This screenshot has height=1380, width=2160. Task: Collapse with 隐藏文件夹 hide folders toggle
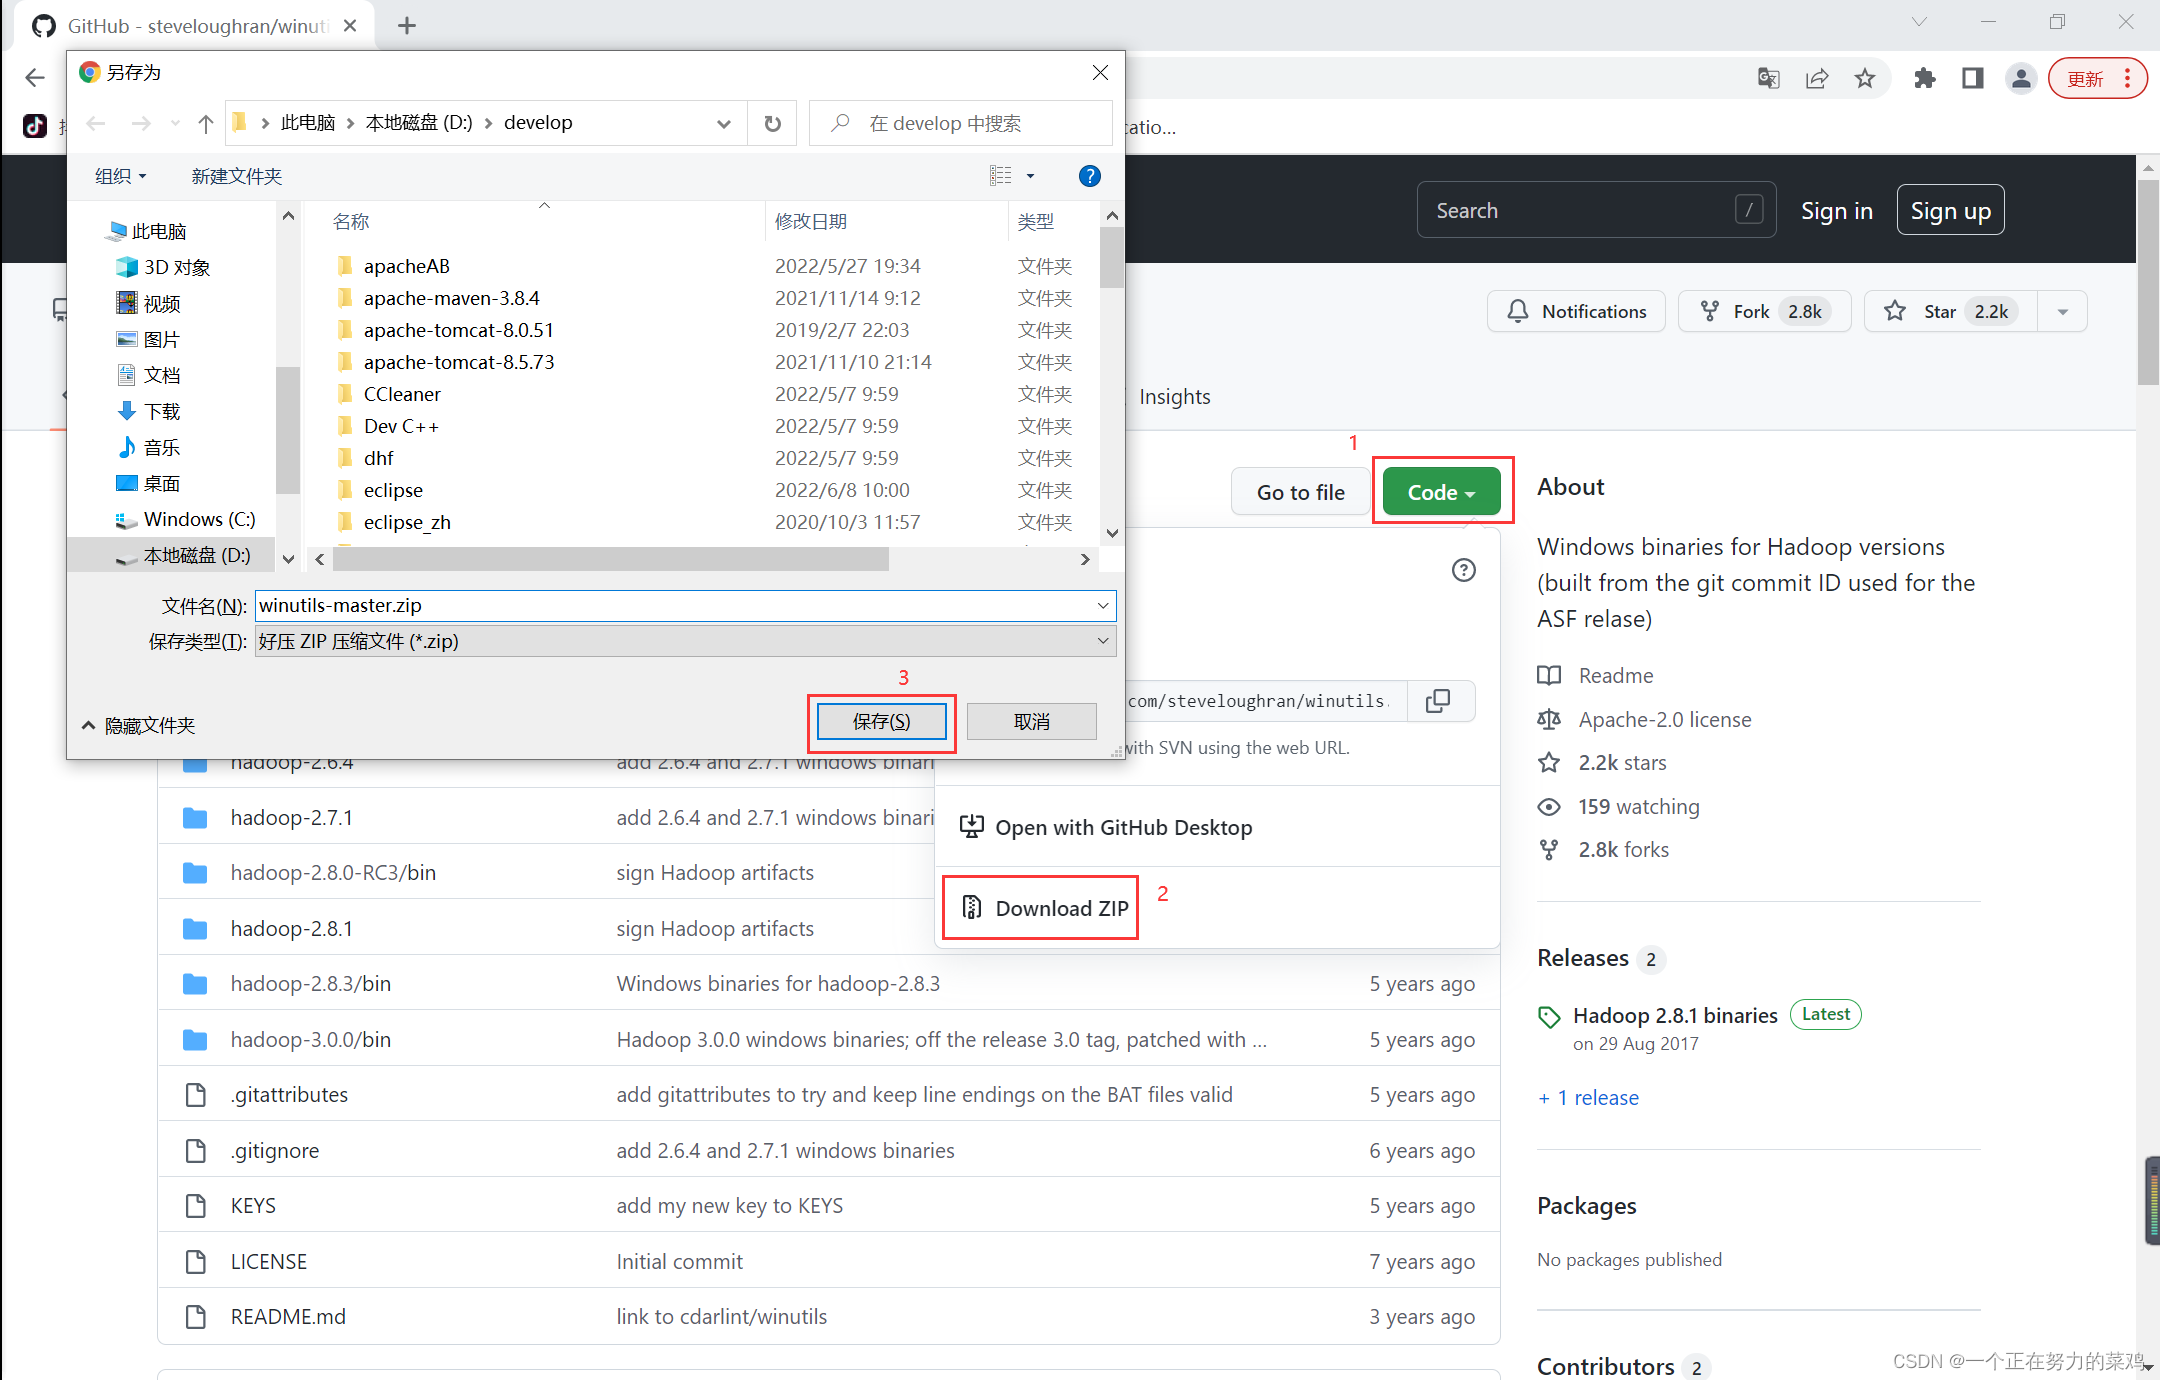[138, 725]
